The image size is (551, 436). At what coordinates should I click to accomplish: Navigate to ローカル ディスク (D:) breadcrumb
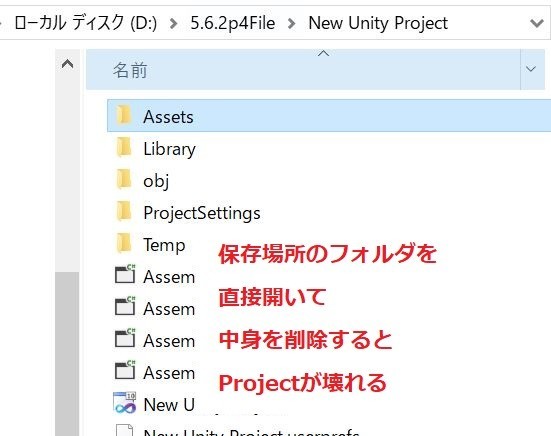(x=85, y=23)
